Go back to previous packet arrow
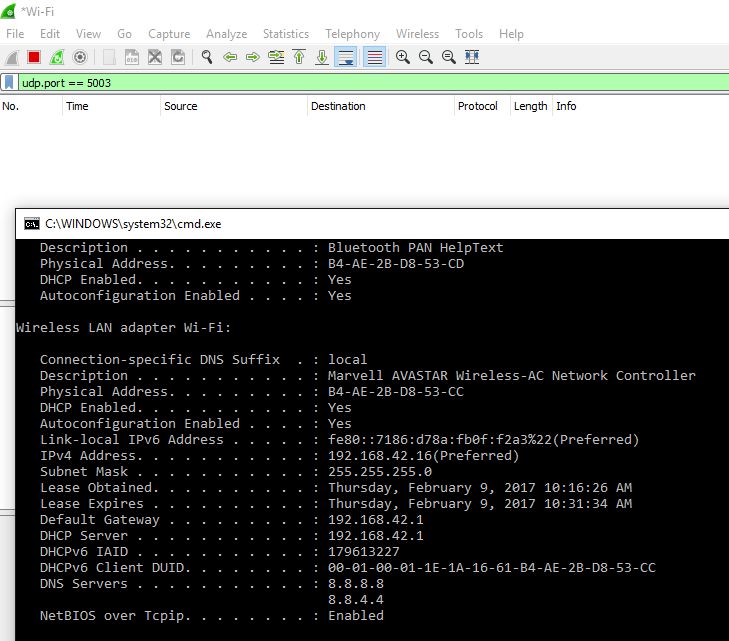Image resolution: width=729 pixels, height=641 pixels. coord(230,57)
